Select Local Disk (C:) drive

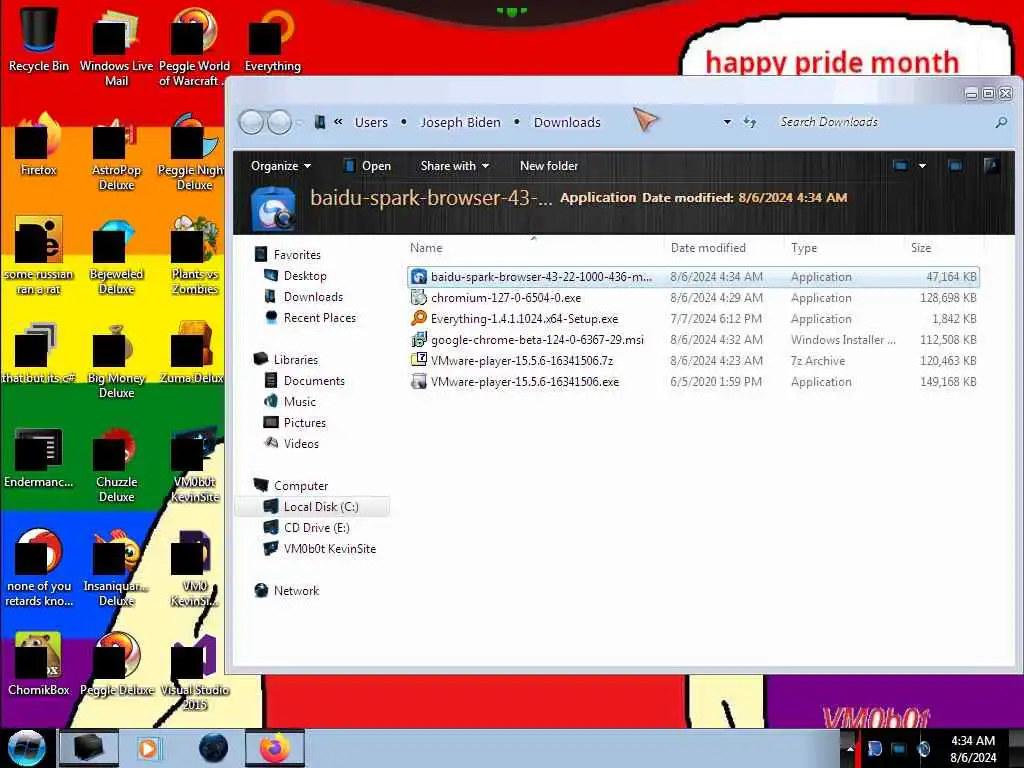[311, 506]
